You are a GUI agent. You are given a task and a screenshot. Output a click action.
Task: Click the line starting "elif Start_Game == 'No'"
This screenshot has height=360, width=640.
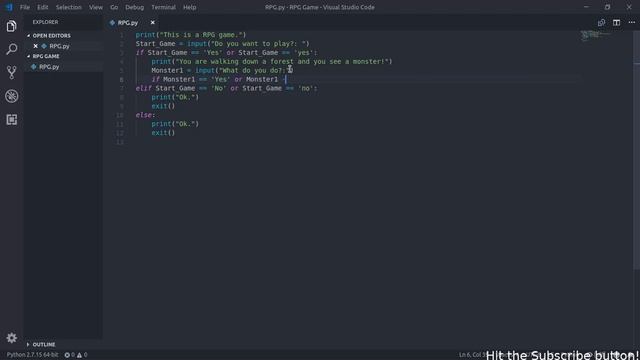click(x=227, y=89)
